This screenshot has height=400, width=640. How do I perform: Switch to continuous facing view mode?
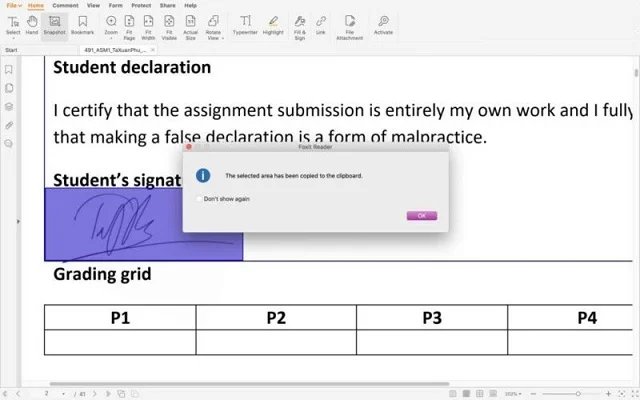493,394
